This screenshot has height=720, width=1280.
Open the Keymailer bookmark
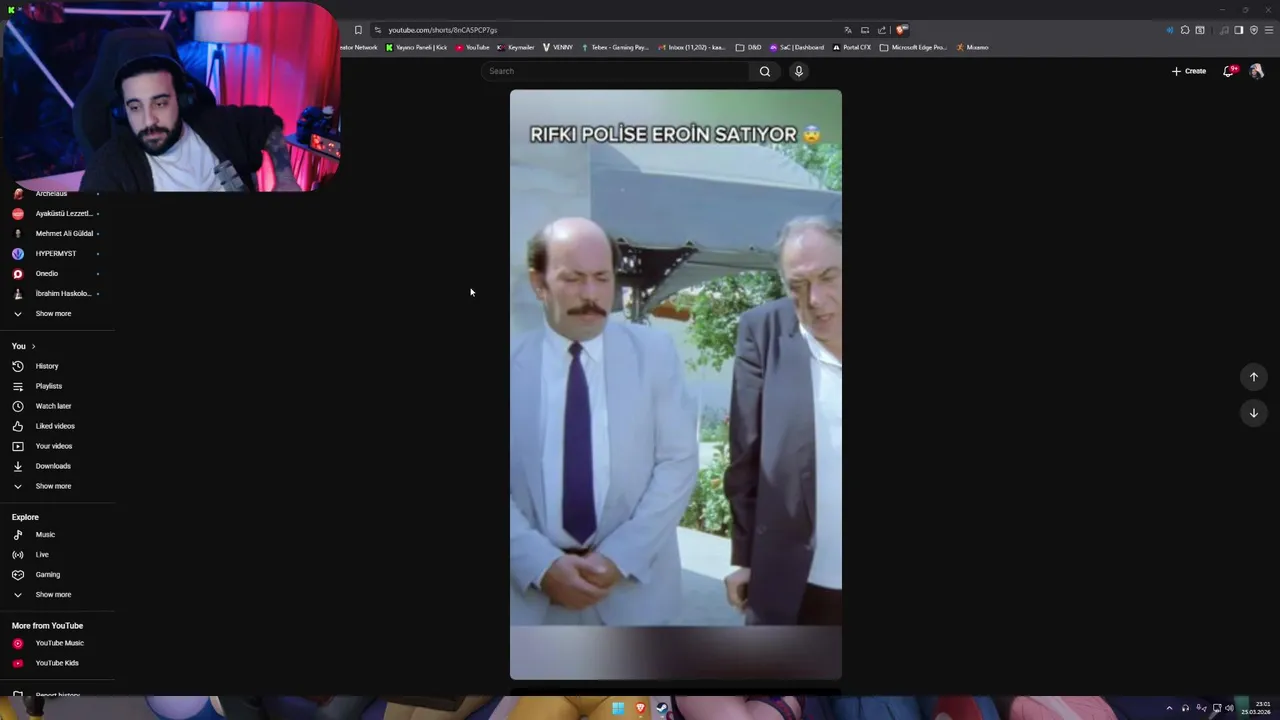point(515,47)
